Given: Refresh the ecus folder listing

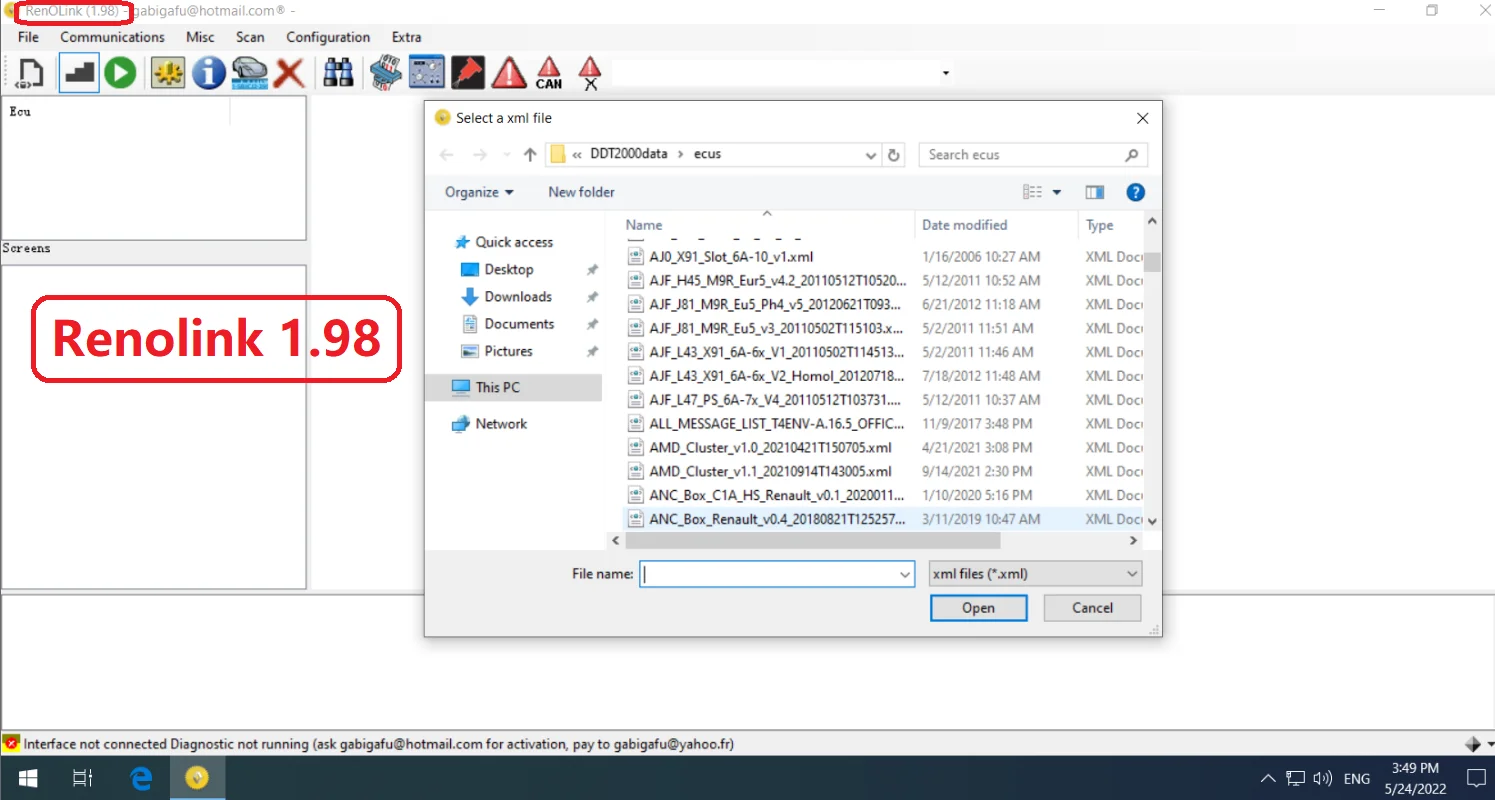Looking at the screenshot, I should [x=894, y=155].
